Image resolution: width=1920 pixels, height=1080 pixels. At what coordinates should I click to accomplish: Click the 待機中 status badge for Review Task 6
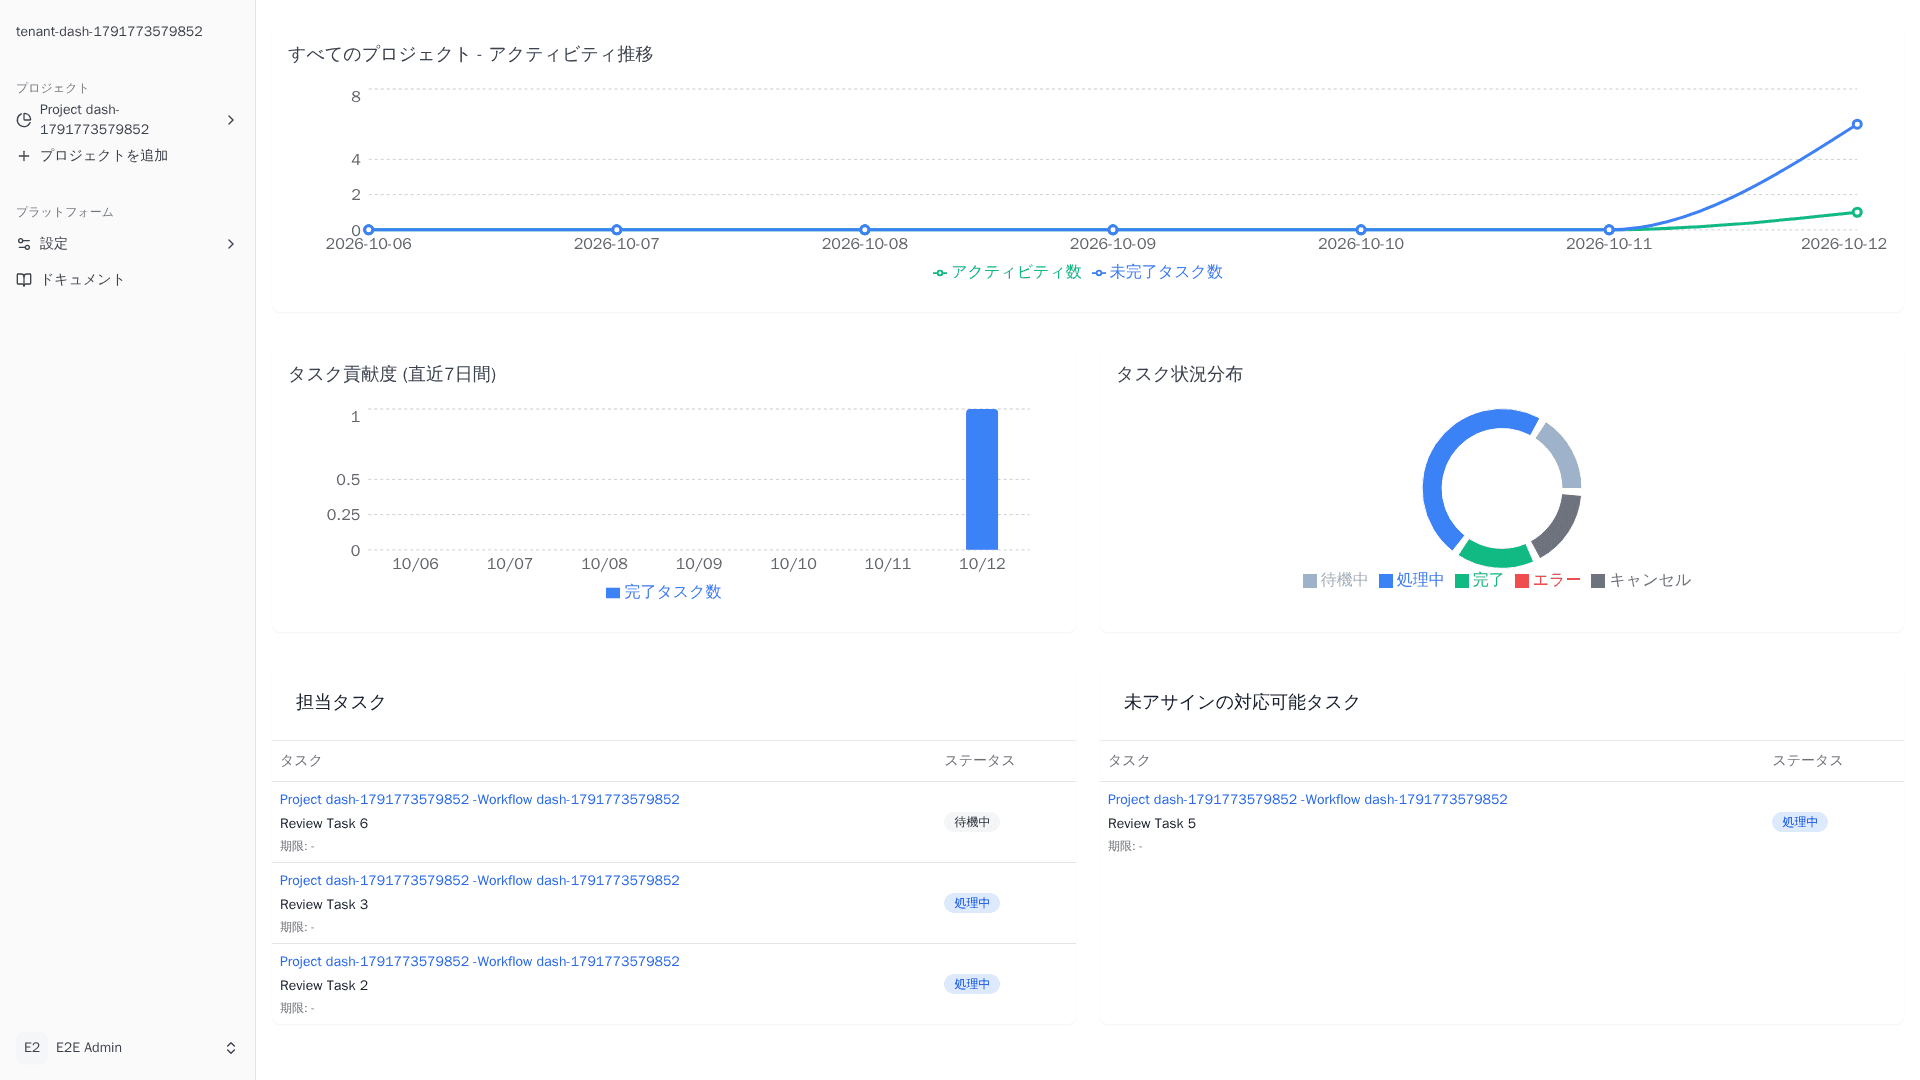tap(972, 822)
